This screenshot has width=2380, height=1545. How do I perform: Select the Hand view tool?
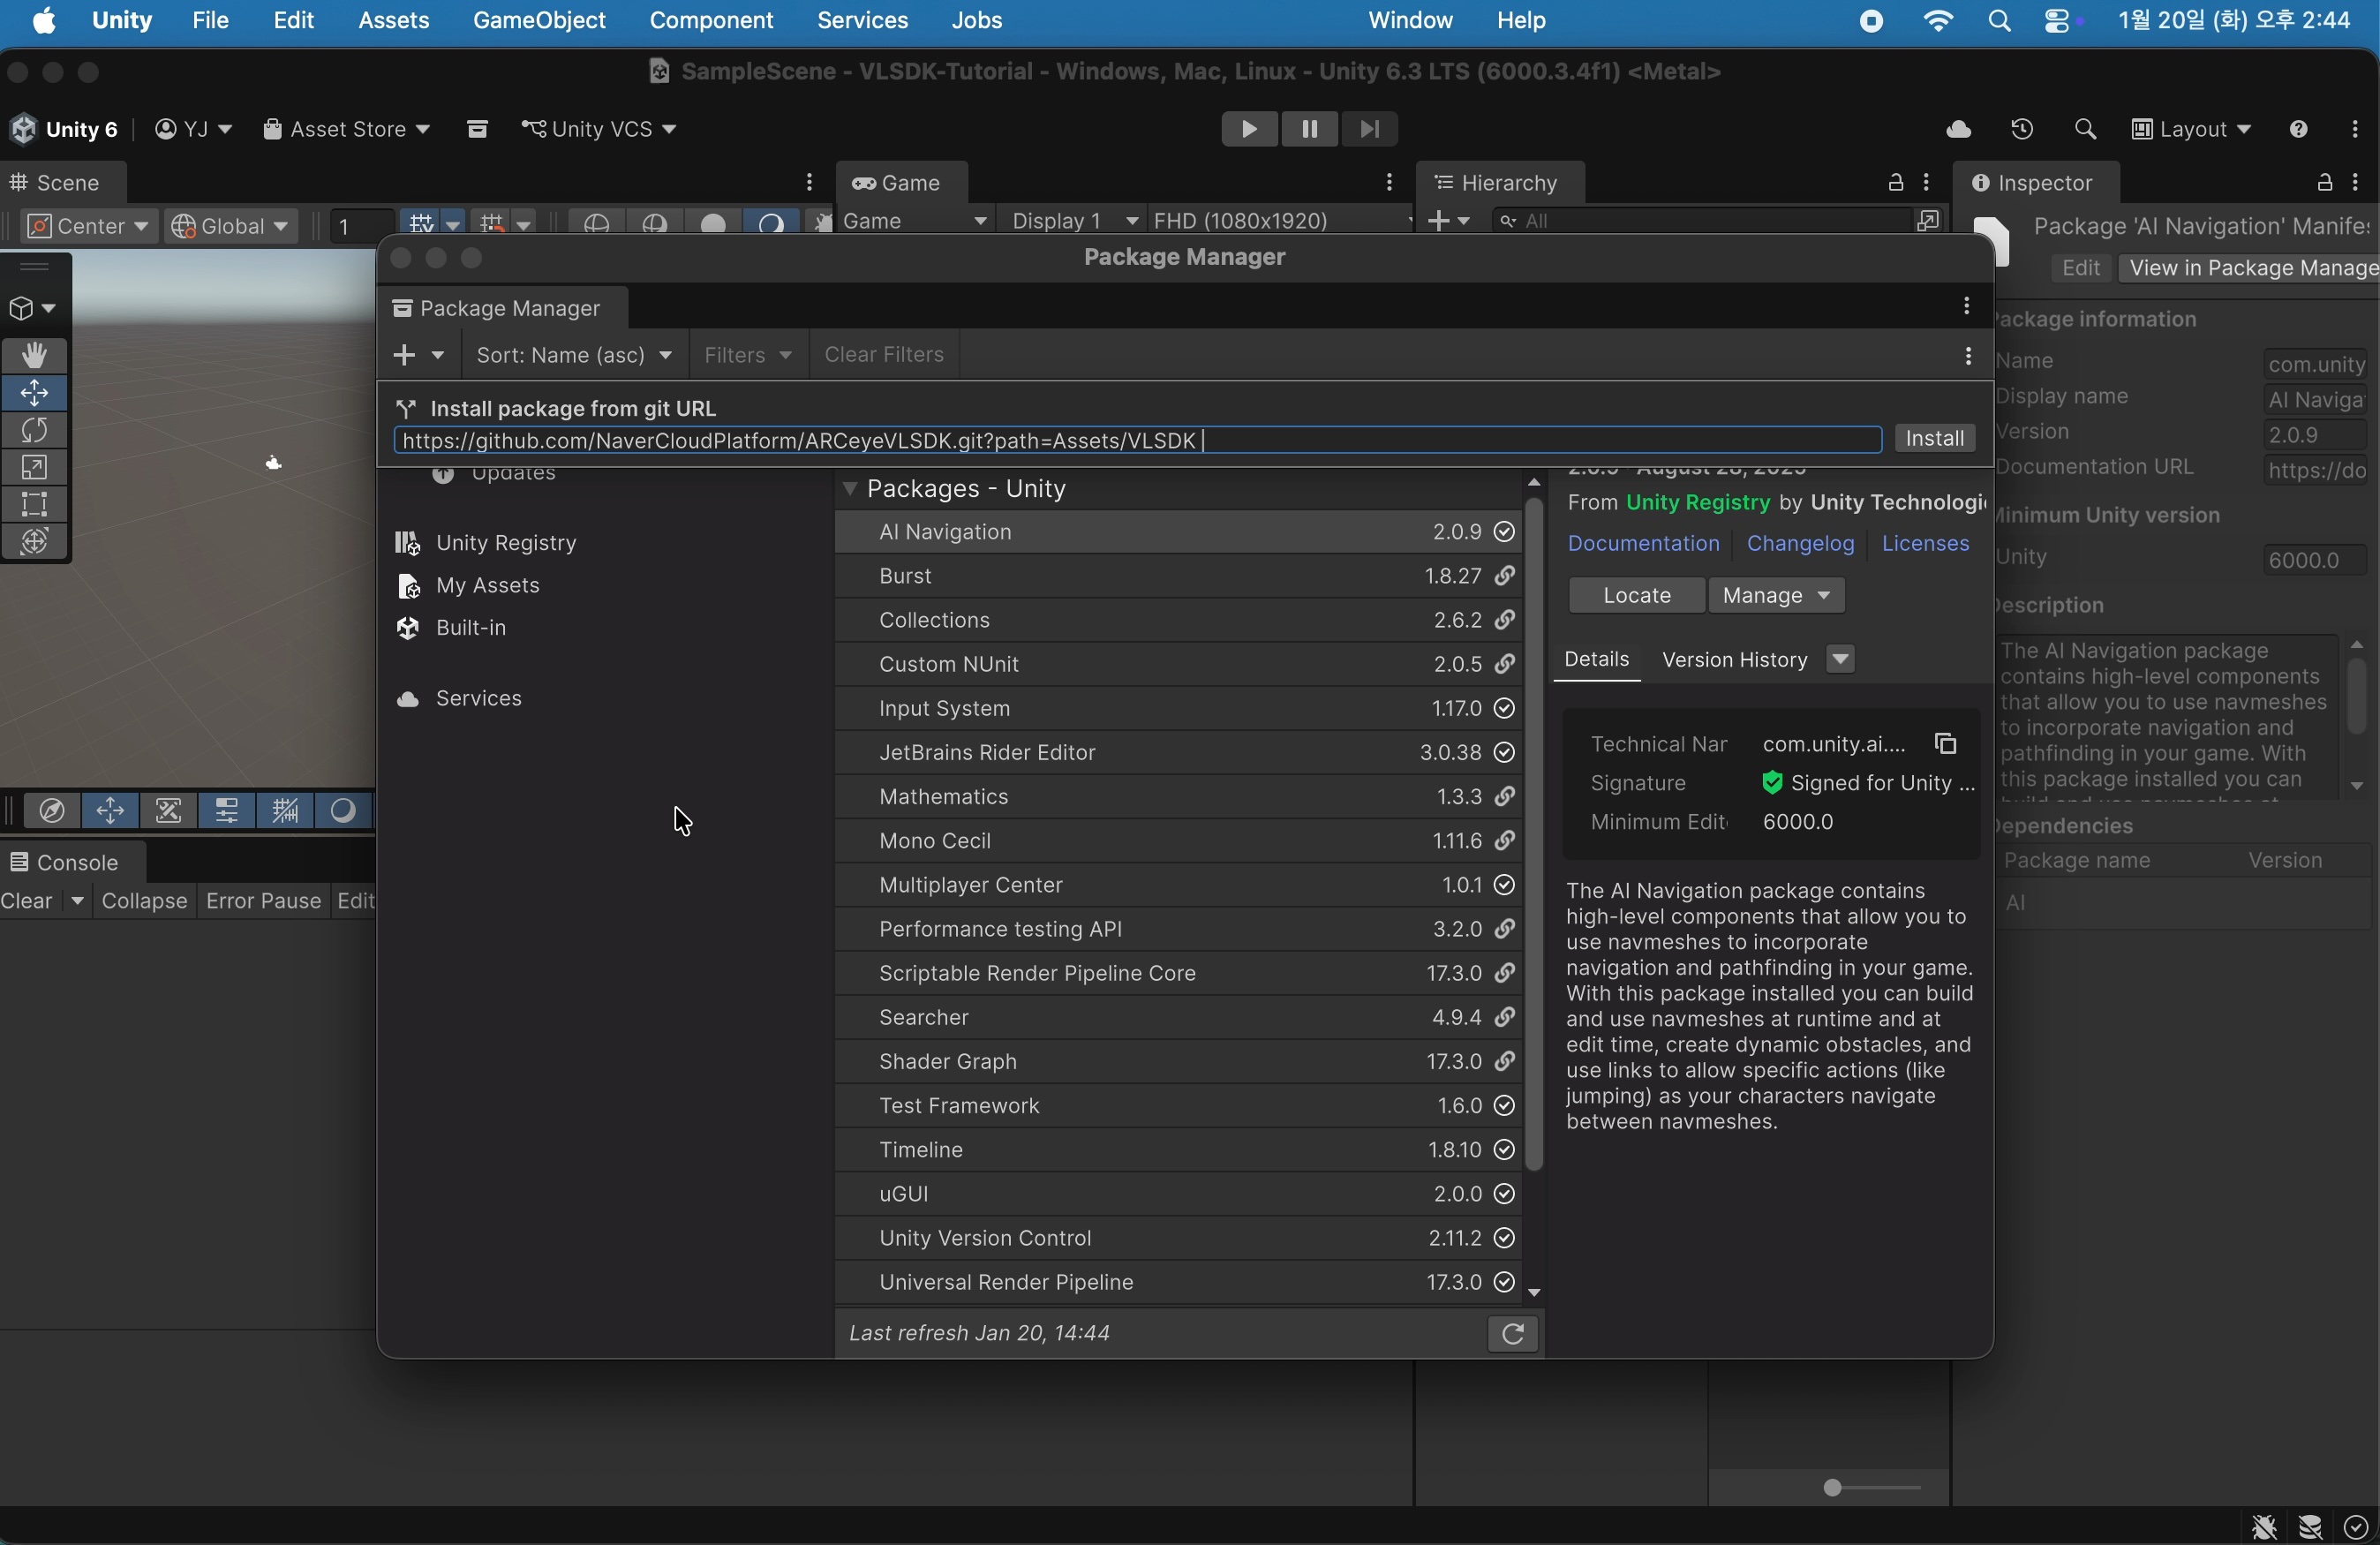tap(35, 355)
